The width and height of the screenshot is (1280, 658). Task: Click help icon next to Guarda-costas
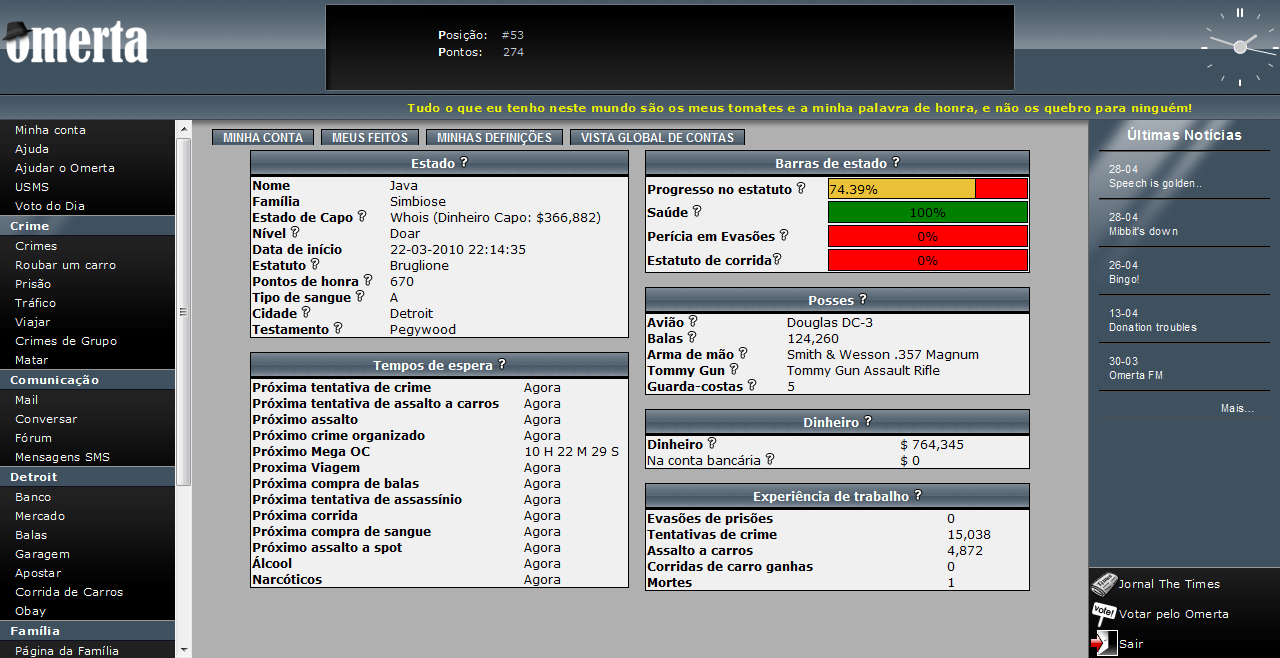tap(752, 385)
